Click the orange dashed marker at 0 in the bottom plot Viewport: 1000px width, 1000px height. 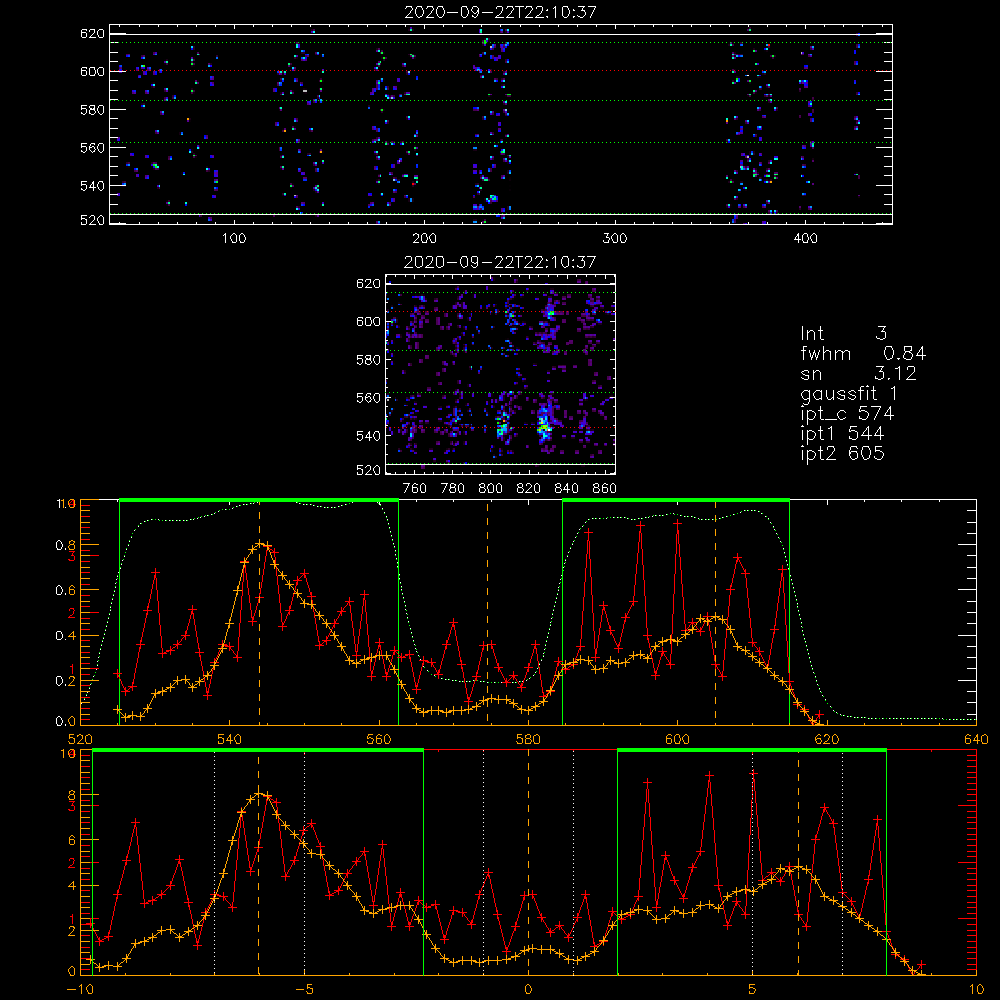tap(528, 863)
